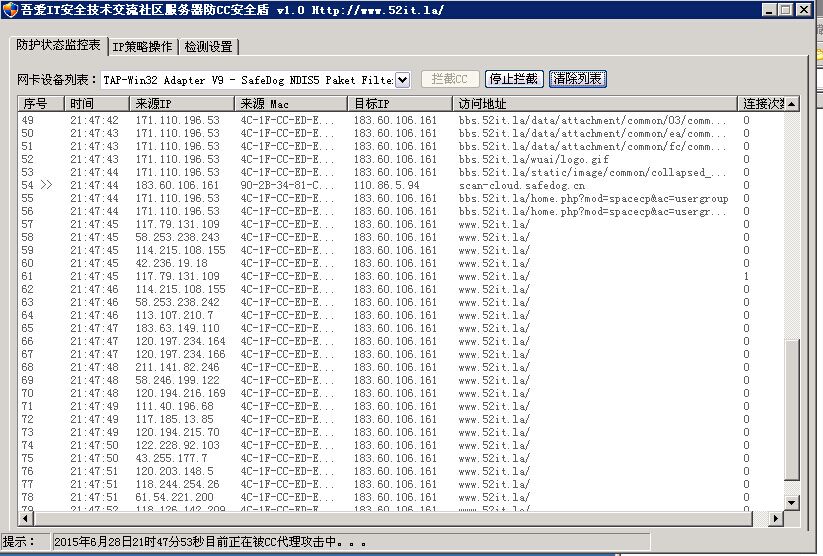823x556 pixels.
Task: Sort by 来源 Mac column header
Action: tap(291, 103)
